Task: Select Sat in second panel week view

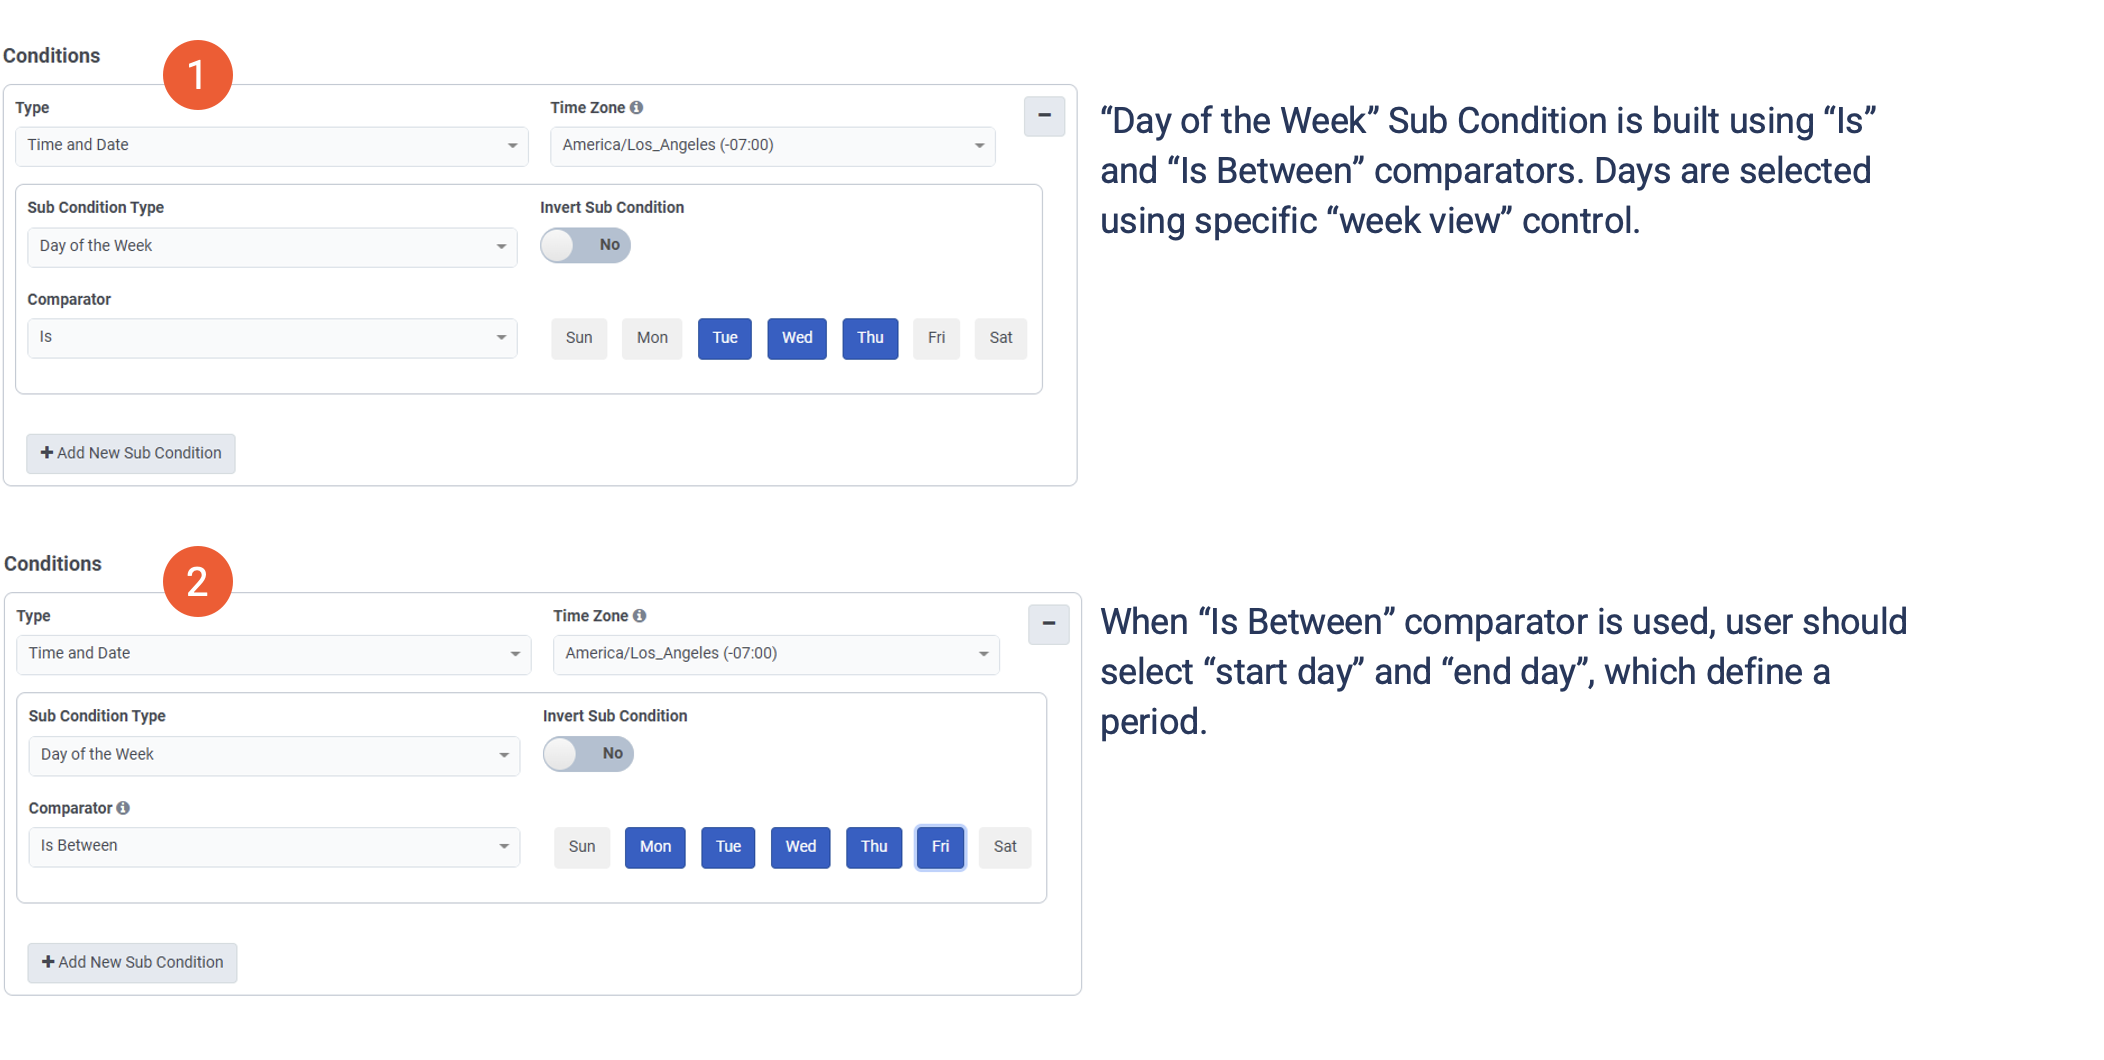Action: [1005, 847]
